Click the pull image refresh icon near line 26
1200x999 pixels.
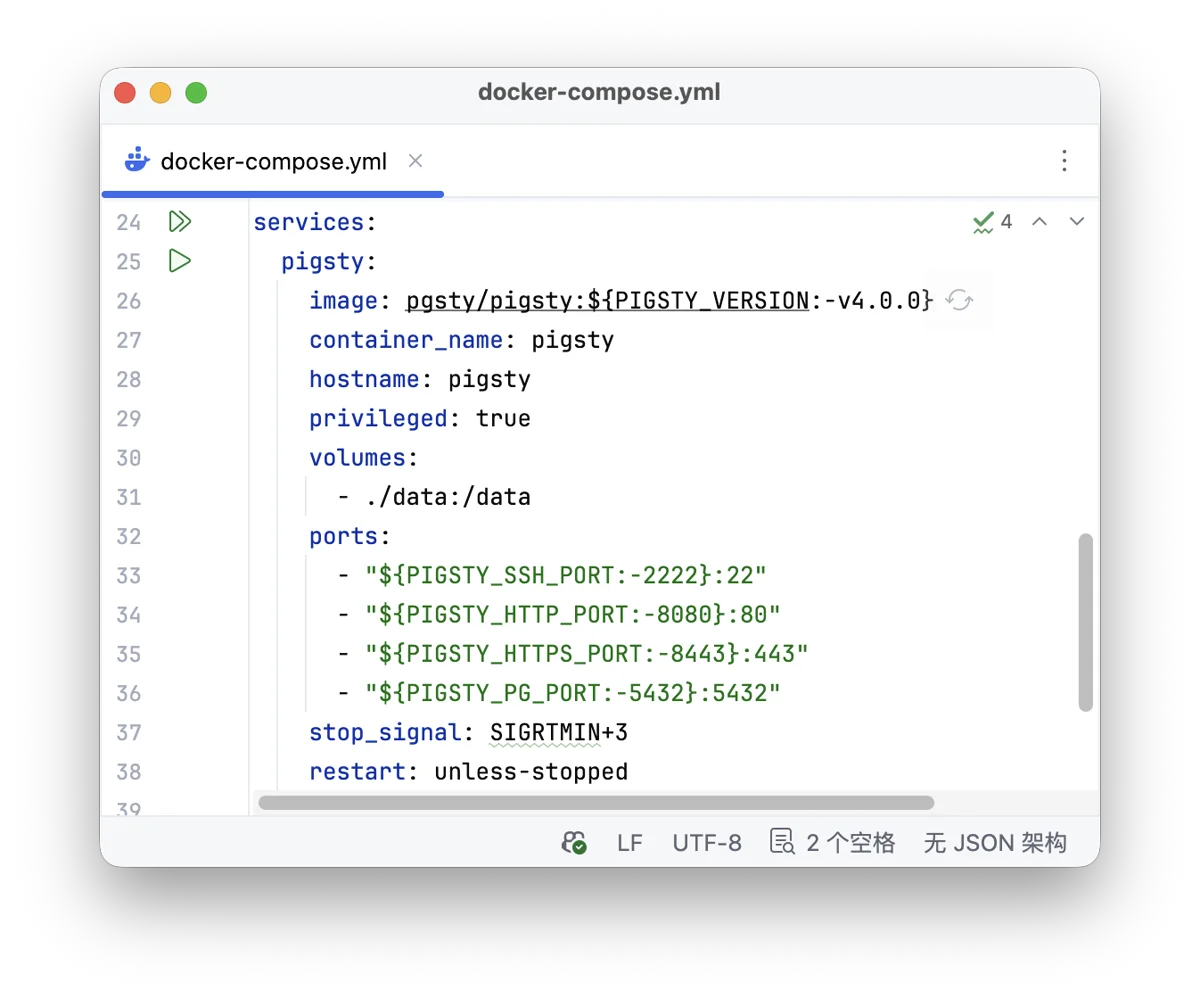pyautogui.click(x=960, y=300)
